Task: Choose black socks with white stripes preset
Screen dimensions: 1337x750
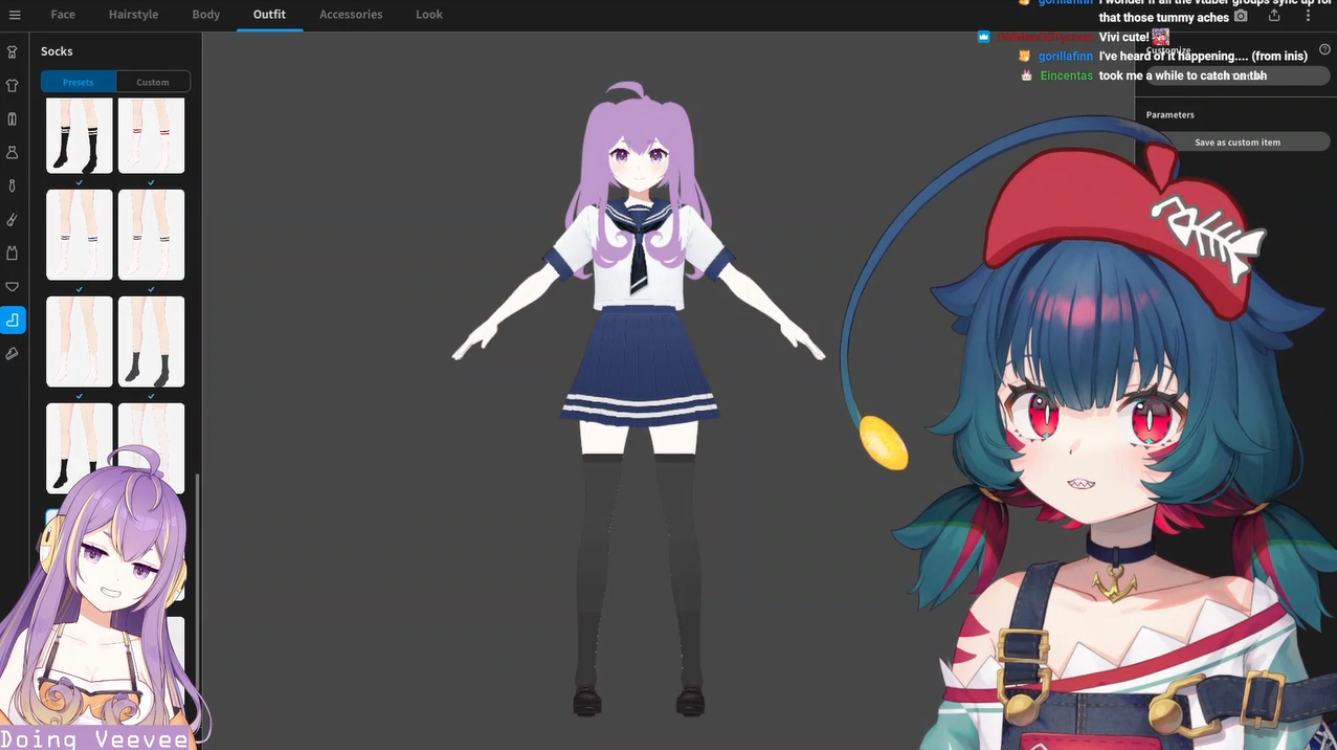Action: pos(79,135)
